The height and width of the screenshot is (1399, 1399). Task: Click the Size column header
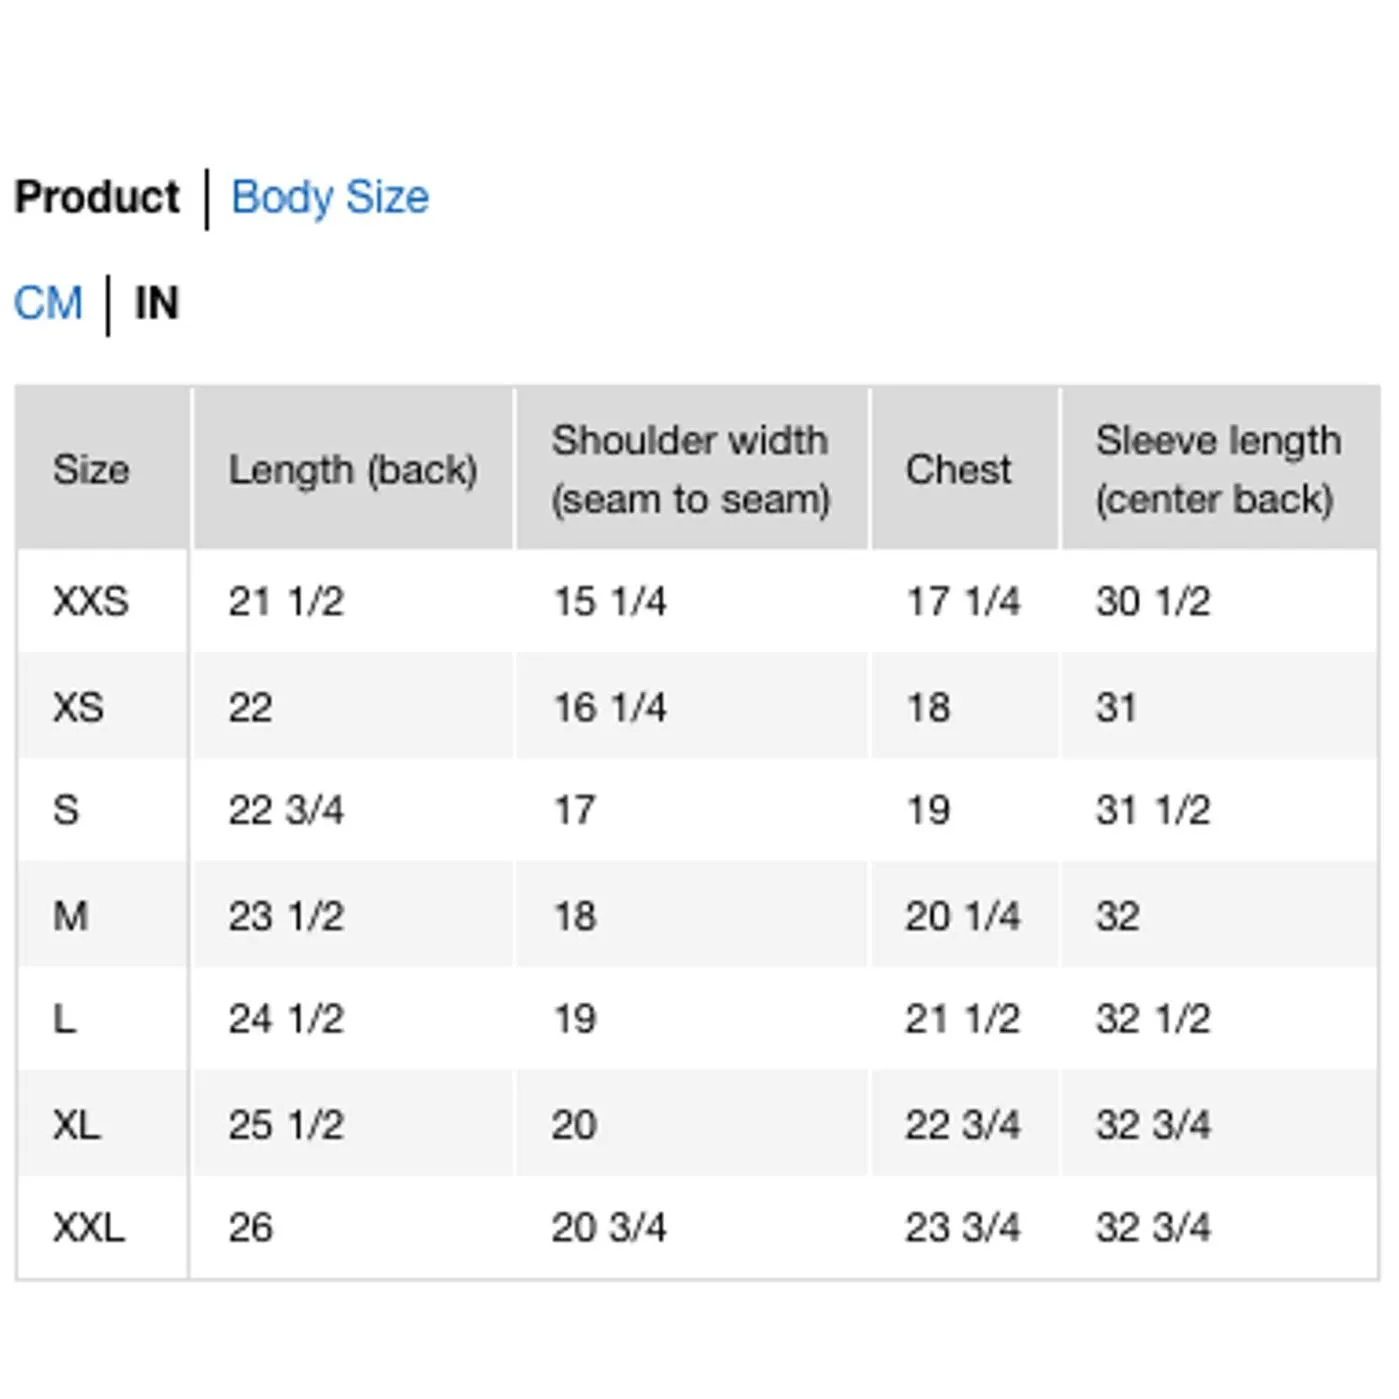click(91, 469)
